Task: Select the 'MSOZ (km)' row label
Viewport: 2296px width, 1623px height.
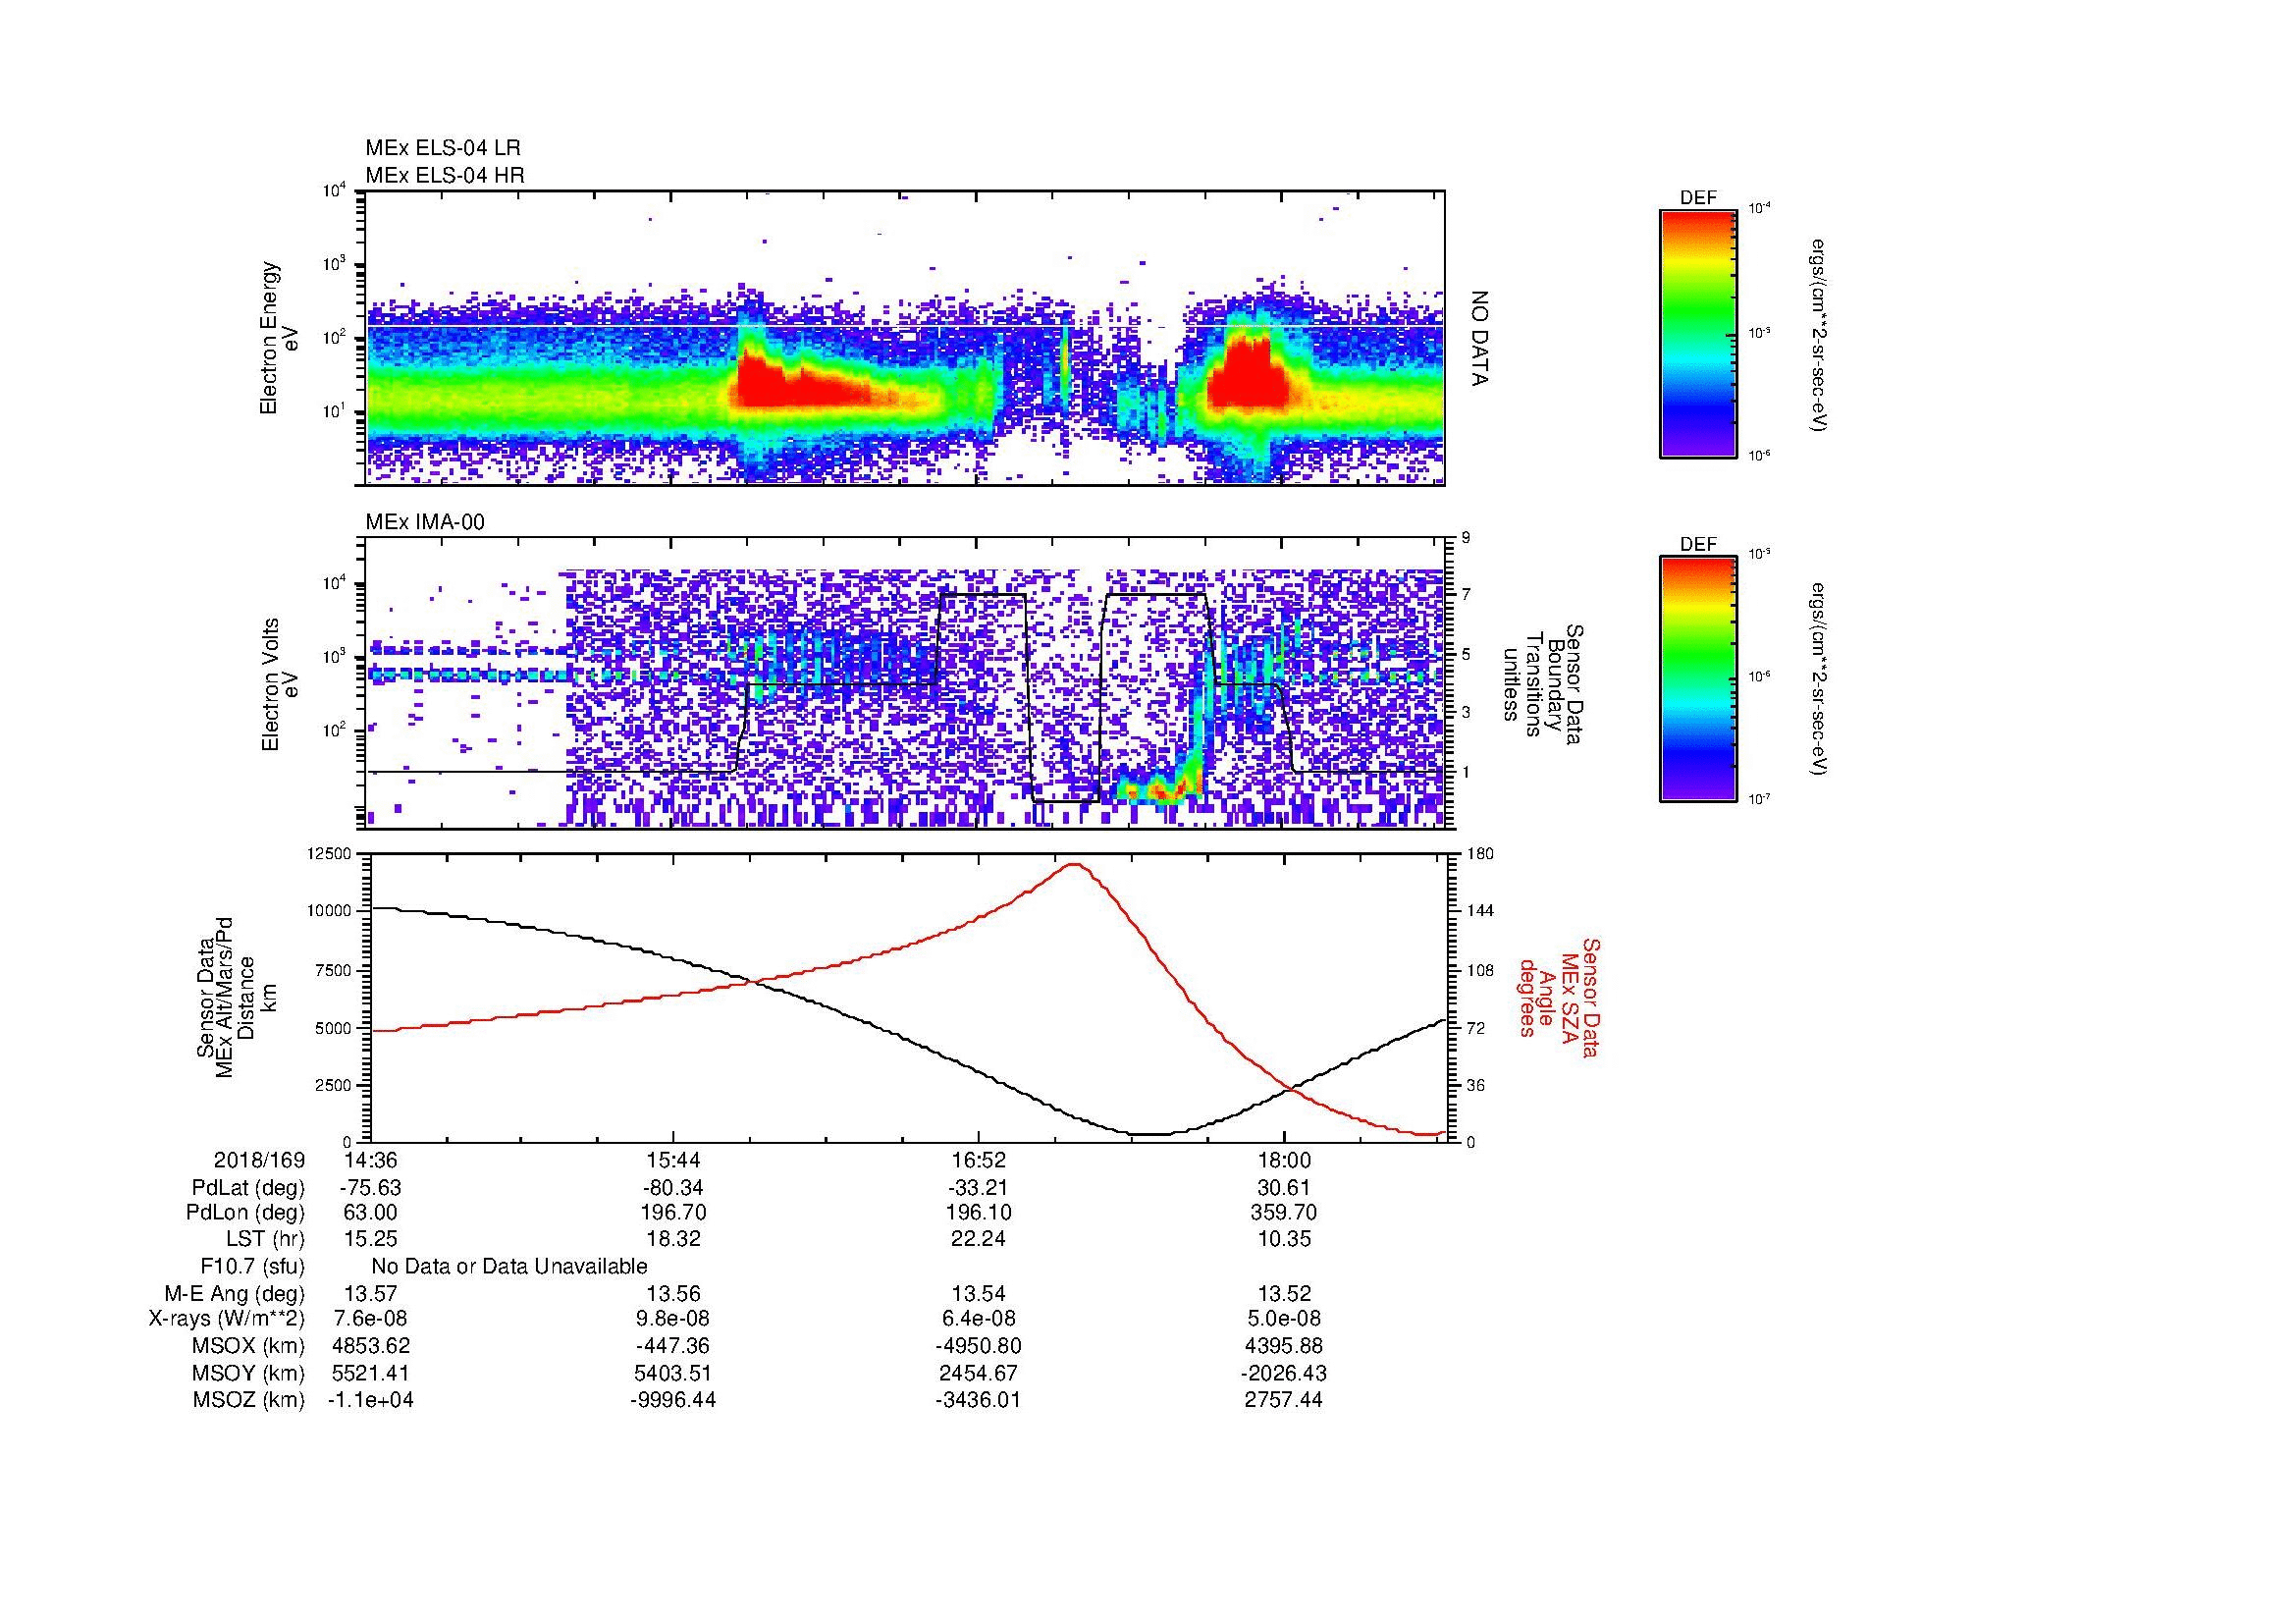Action: (x=249, y=1400)
